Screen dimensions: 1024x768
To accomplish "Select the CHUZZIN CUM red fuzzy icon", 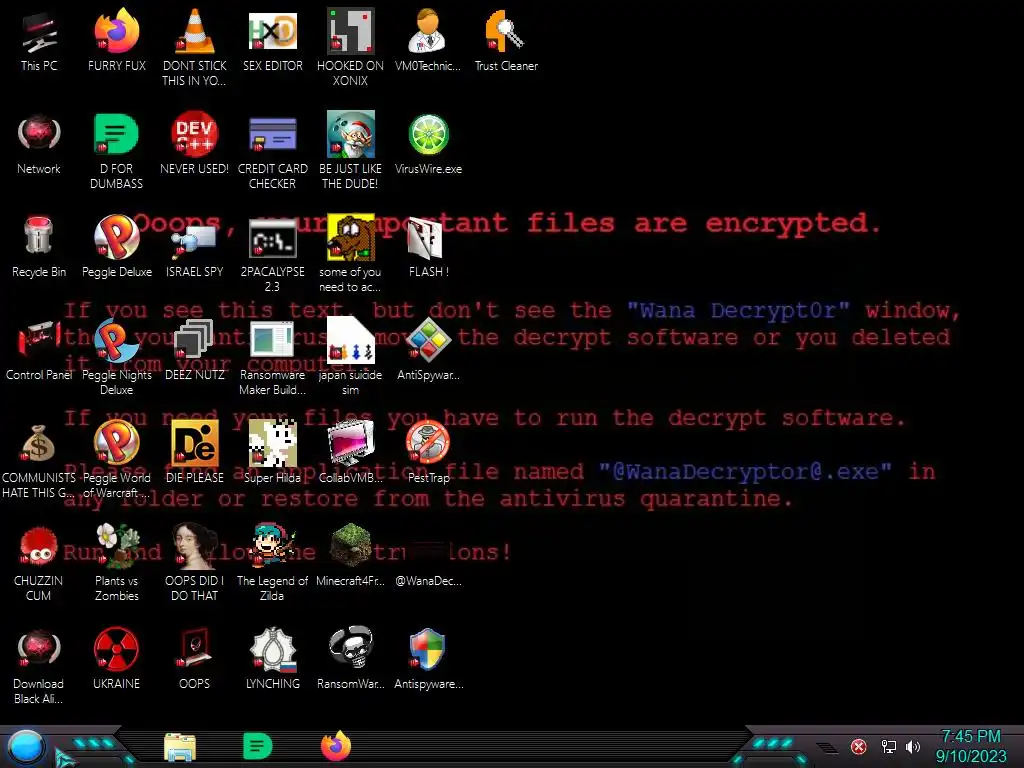I will click(x=39, y=546).
